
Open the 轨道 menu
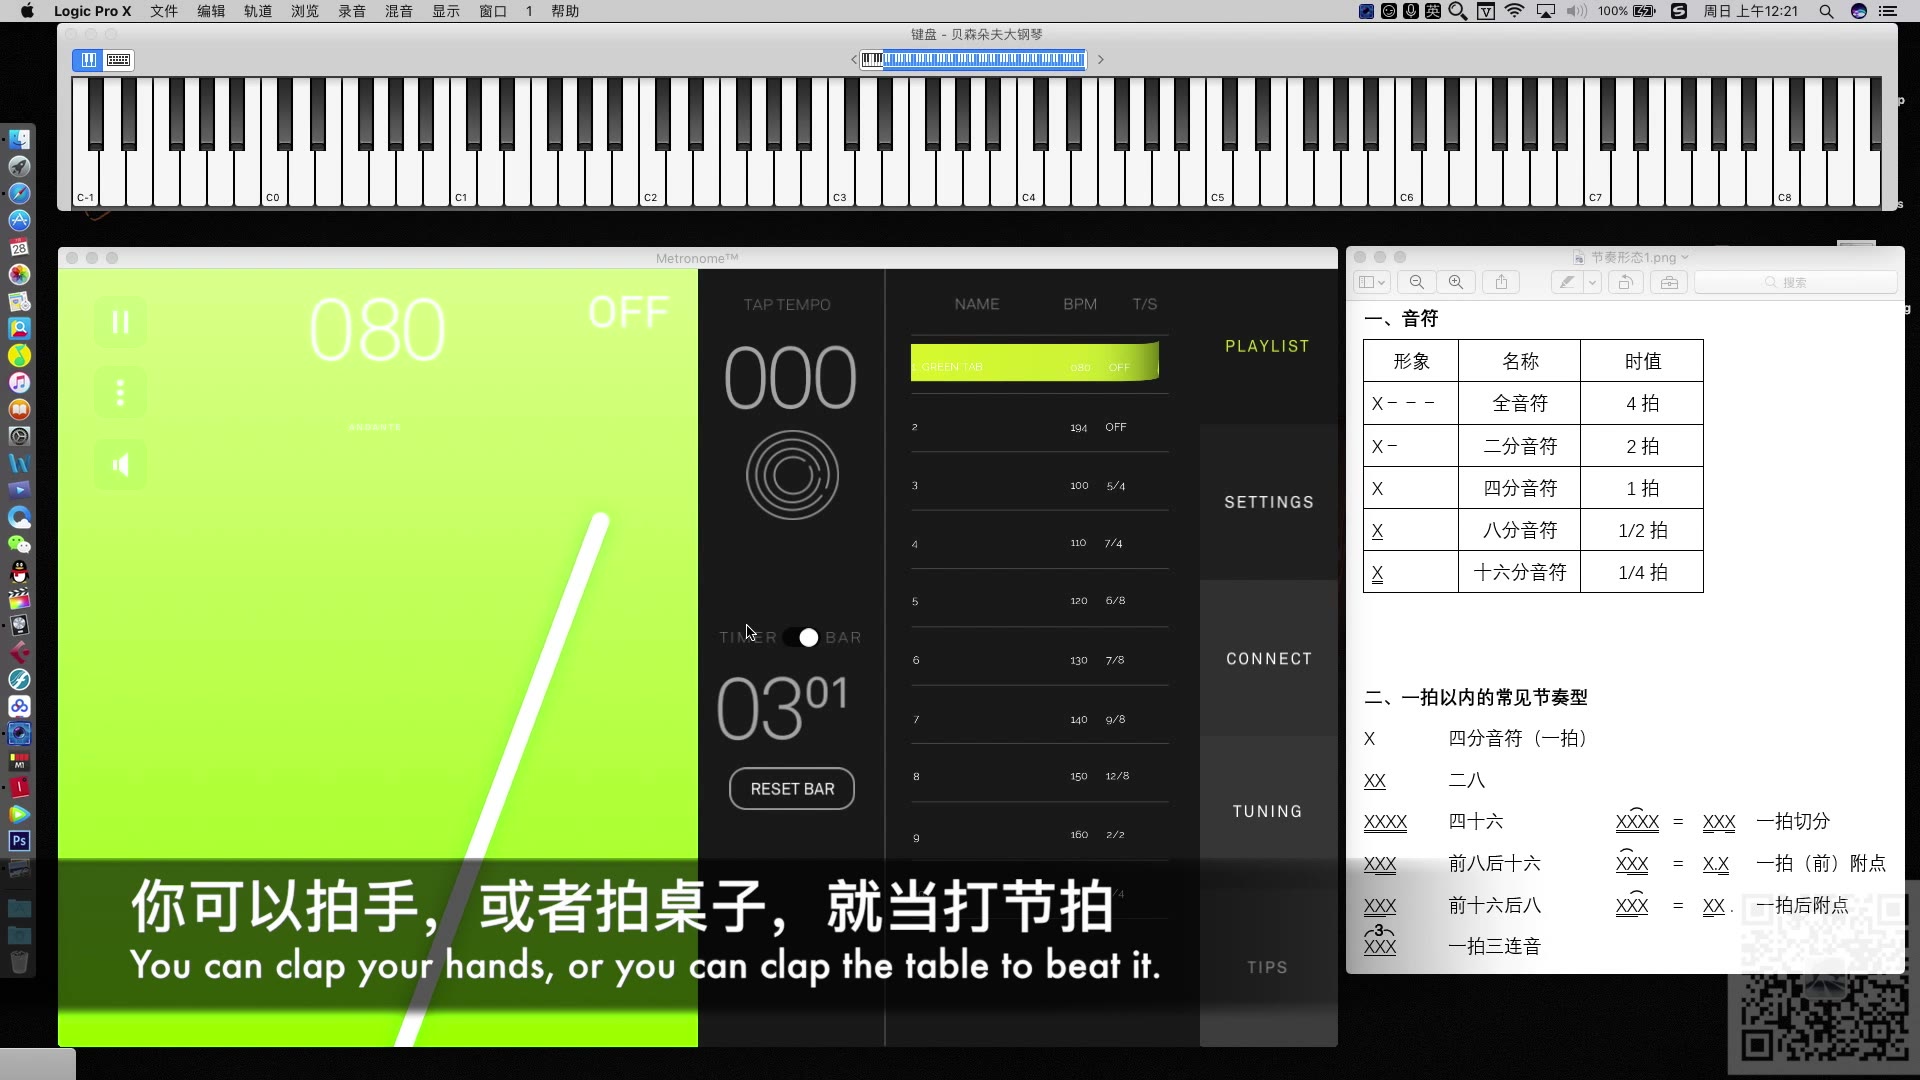(258, 11)
